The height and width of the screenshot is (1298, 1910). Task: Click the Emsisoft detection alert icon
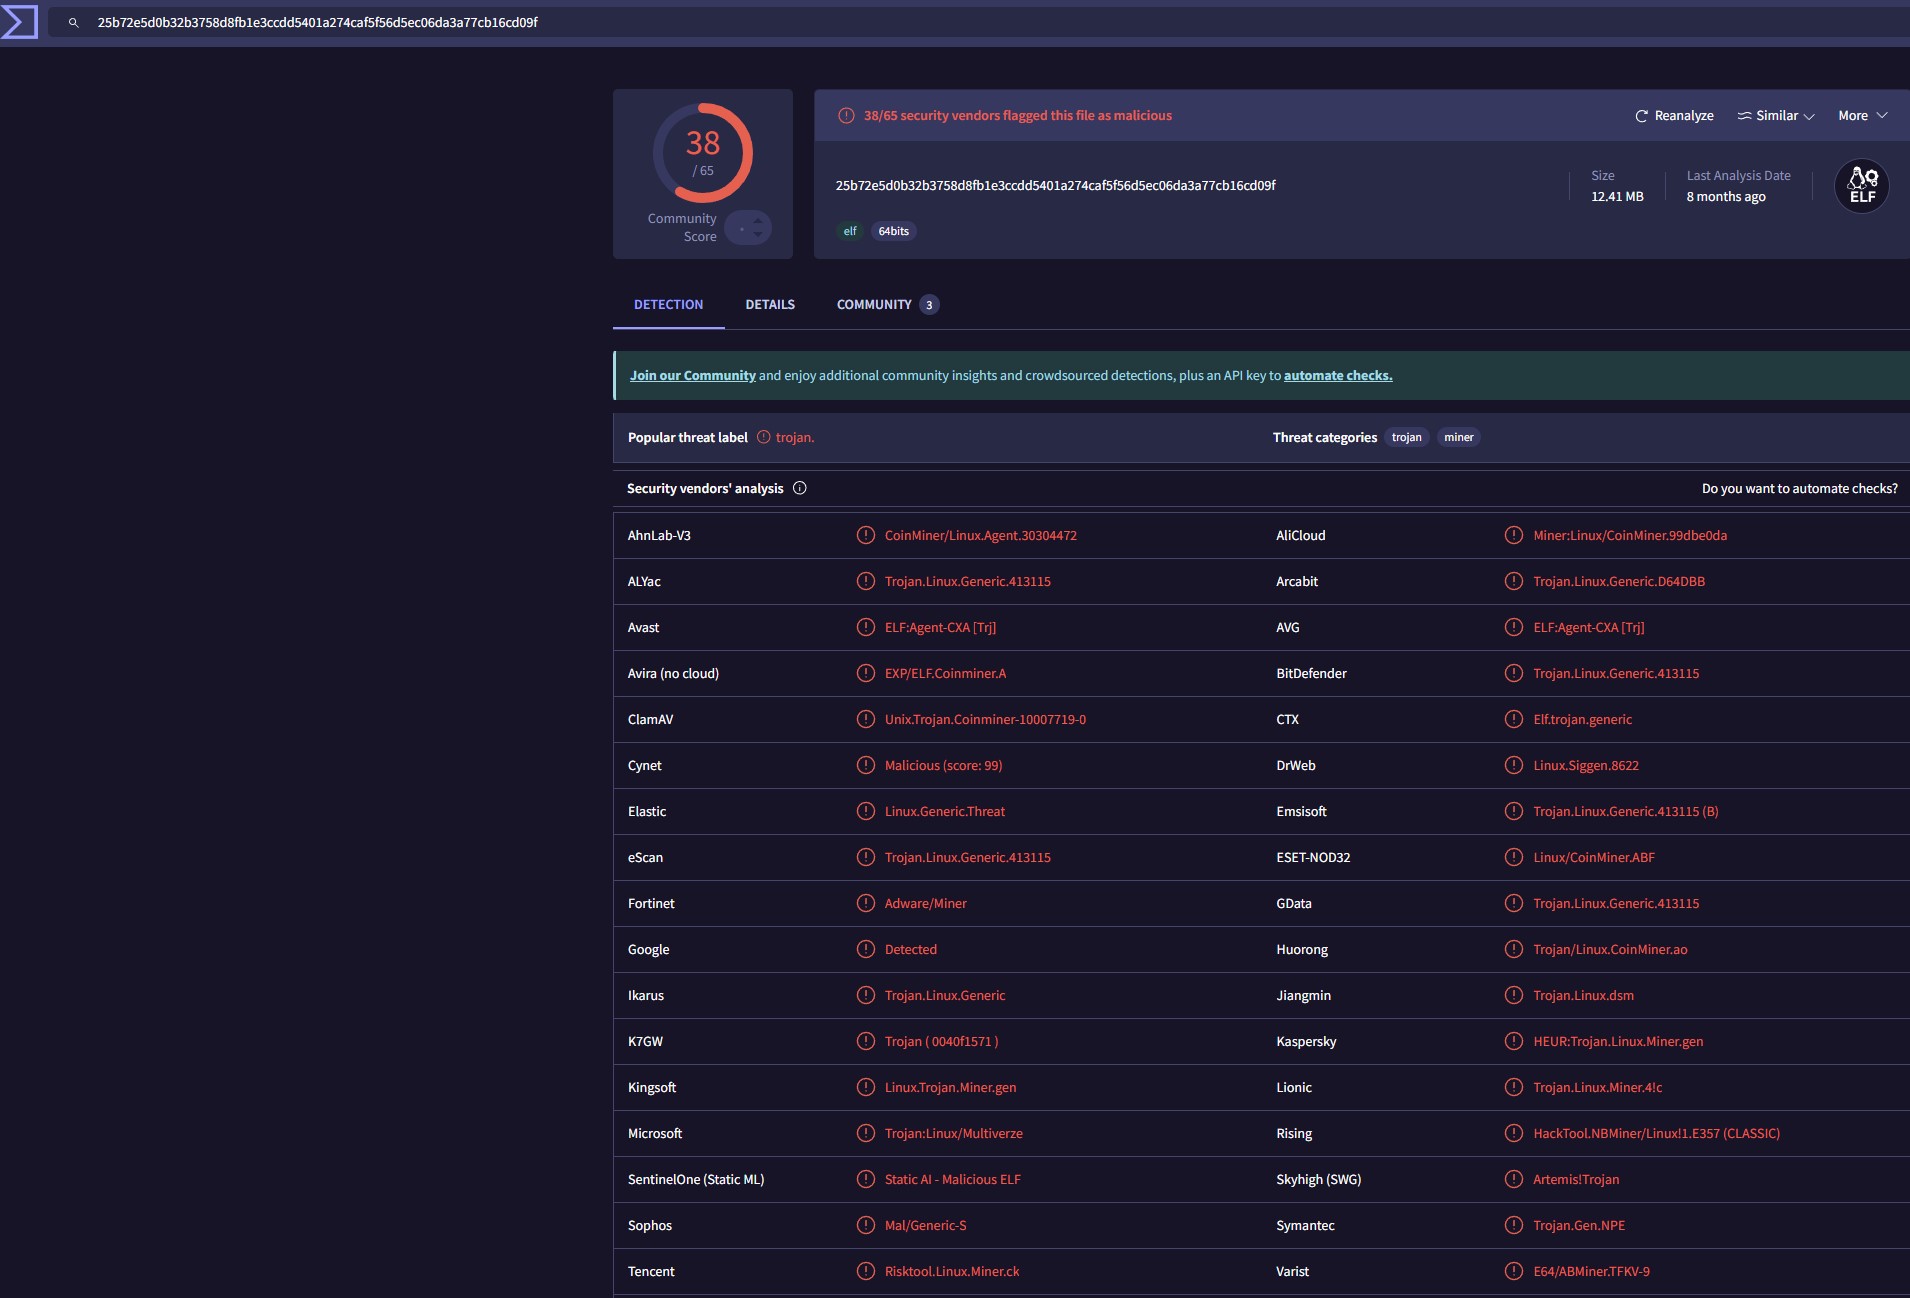1514,812
